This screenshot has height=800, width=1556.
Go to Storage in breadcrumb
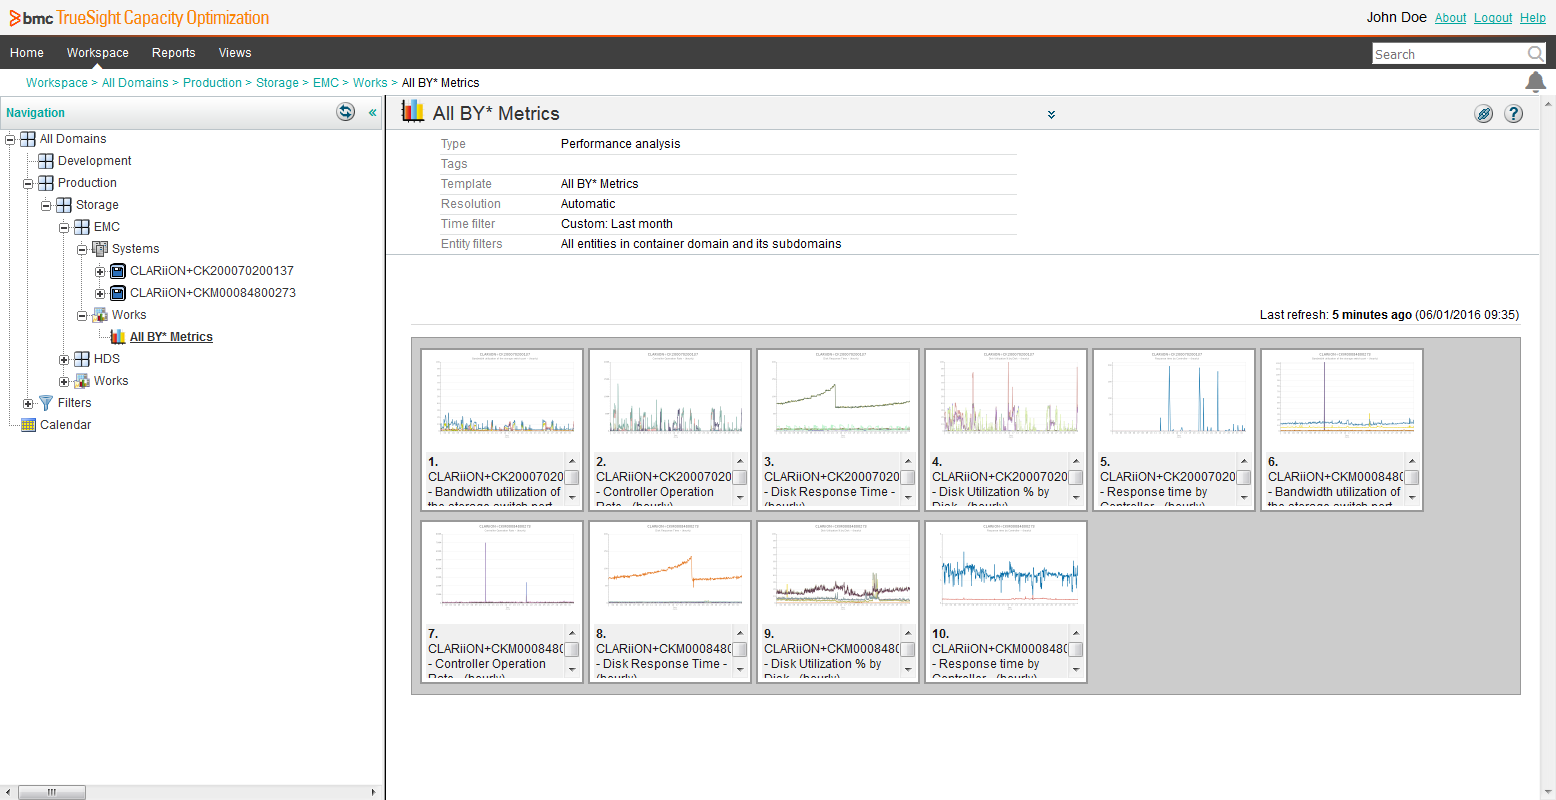(x=277, y=83)
